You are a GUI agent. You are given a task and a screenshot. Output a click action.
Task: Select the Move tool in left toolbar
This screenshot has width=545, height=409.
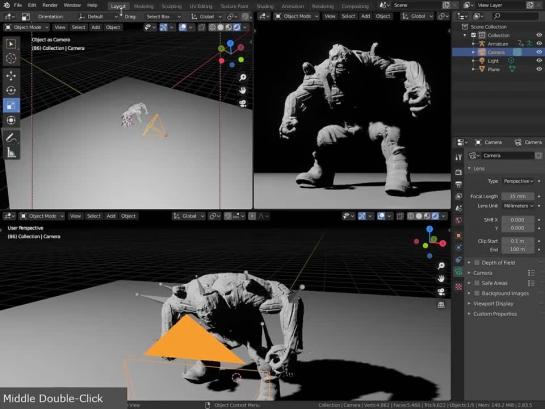tap(11, 76)
